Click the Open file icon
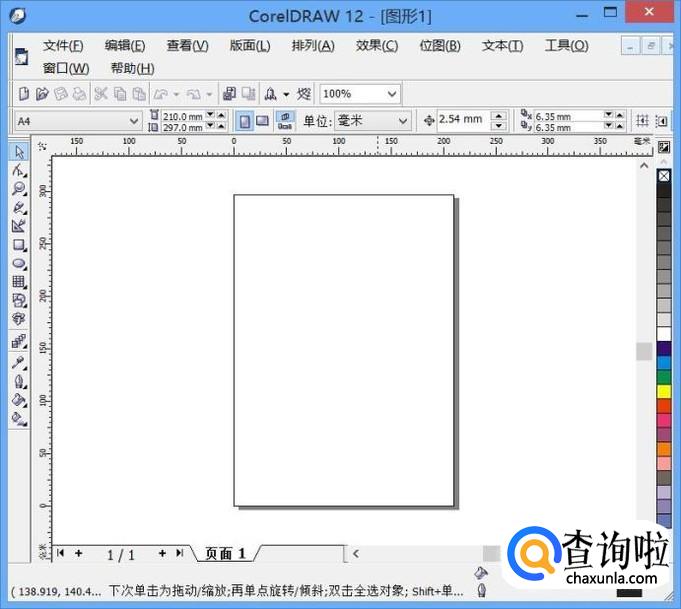This screenshot has width=681, height=609. pos(42,94)
